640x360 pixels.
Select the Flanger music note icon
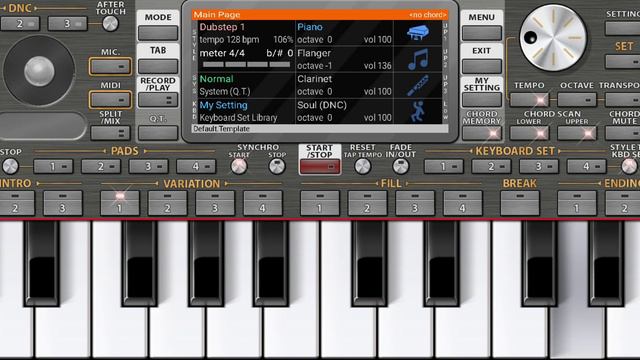pyautogui.click(x=418, y=59)
